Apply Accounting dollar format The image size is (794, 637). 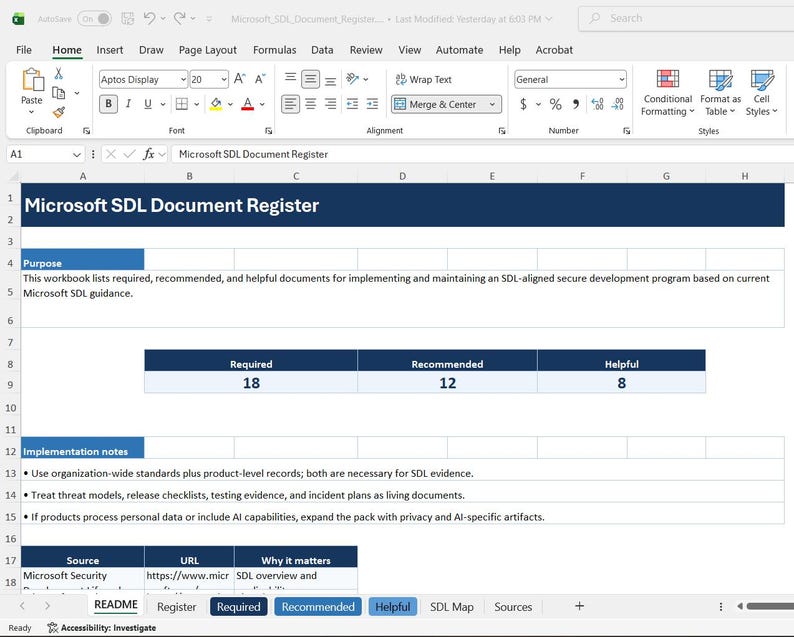(x=523, y=104)
